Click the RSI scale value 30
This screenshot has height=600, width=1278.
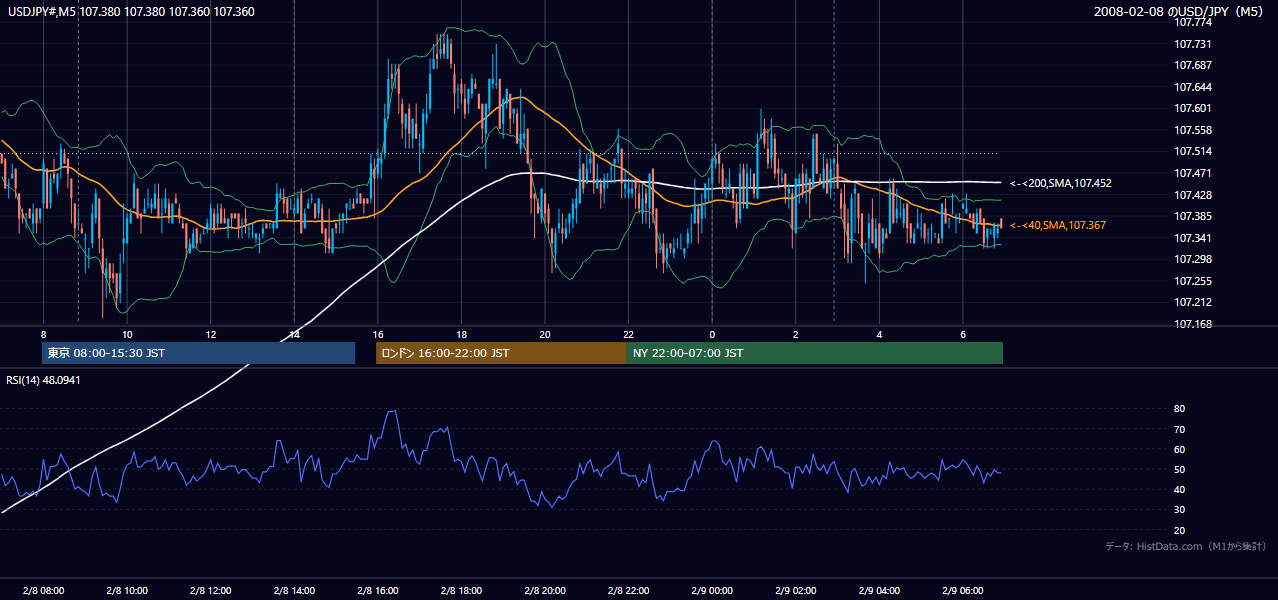1180,510
